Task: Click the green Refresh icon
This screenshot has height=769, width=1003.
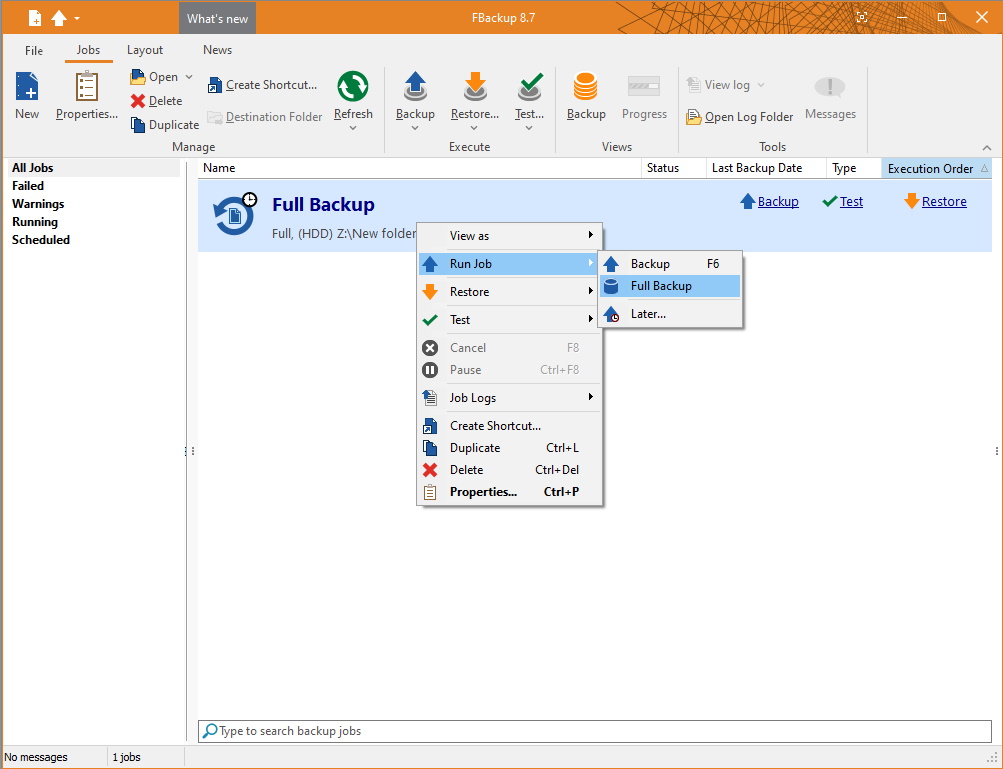Action: coord(352,86)
